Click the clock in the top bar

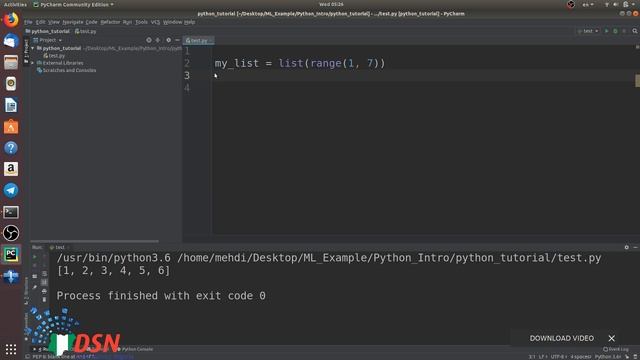click(331, 4)
